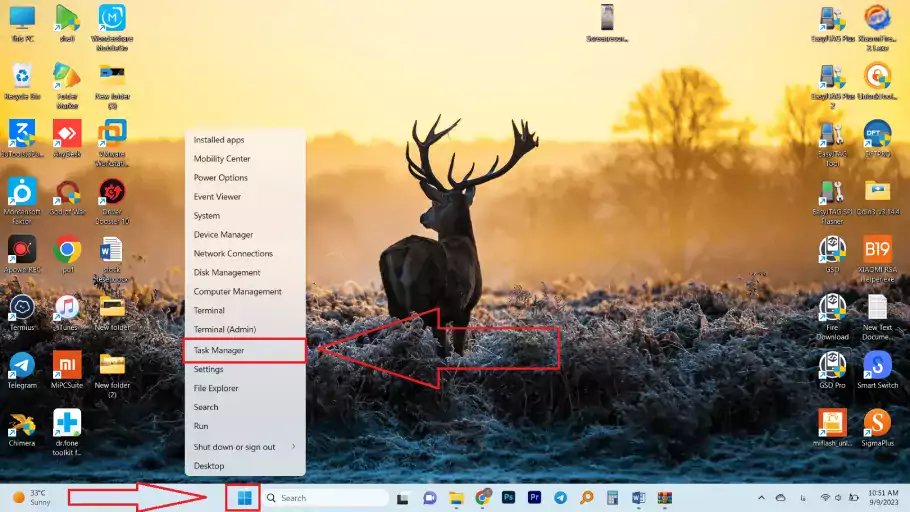Select the MiPCSuite desktop shortcut
Screen dimensions: 910x512
tap(67, 367)
